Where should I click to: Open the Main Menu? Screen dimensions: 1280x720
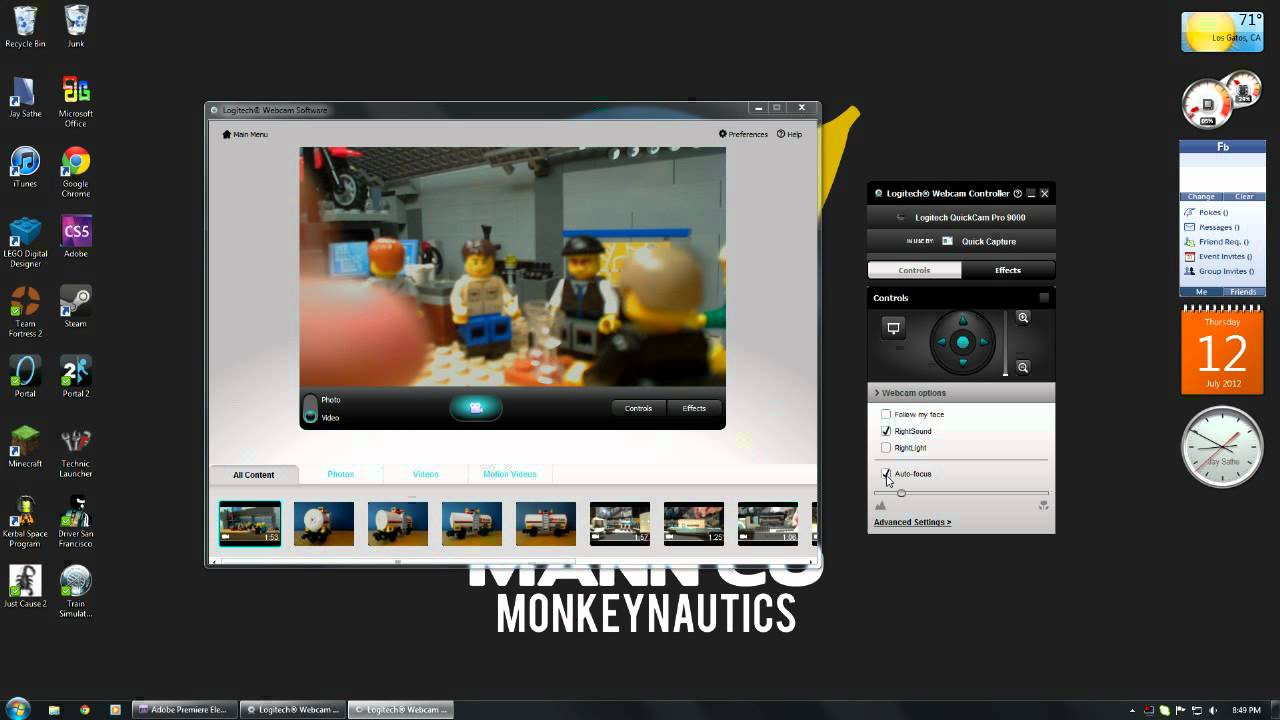point(245,134)
